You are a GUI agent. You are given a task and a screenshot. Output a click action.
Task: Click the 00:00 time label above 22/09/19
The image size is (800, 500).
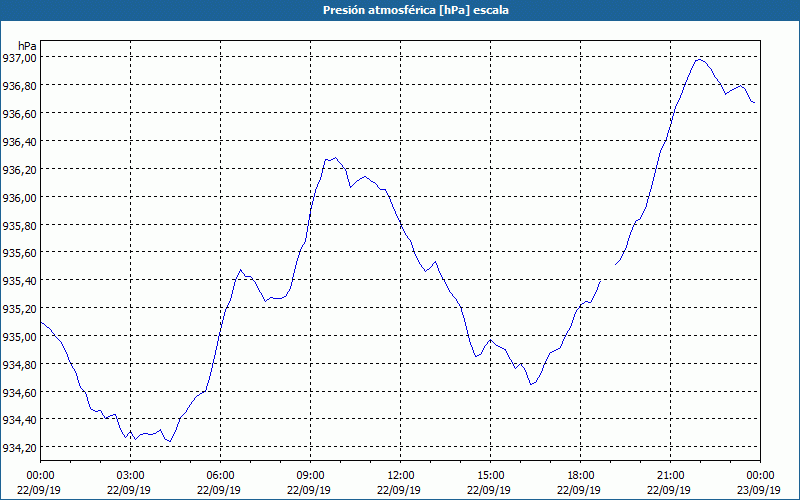40,476
